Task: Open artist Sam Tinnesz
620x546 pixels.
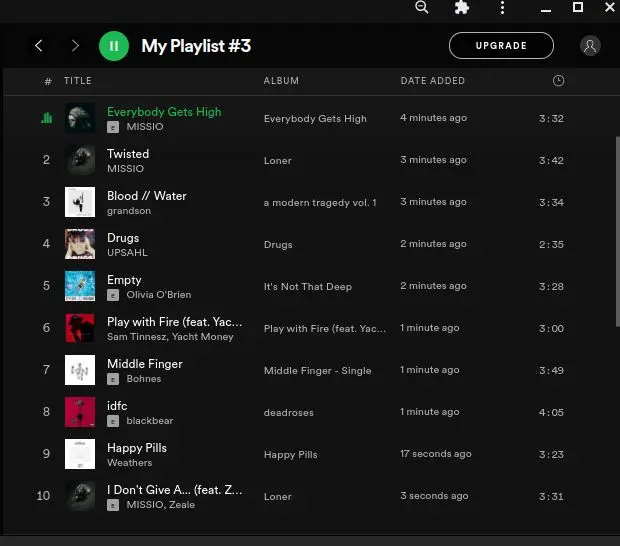Action: [x=136, y=336]
